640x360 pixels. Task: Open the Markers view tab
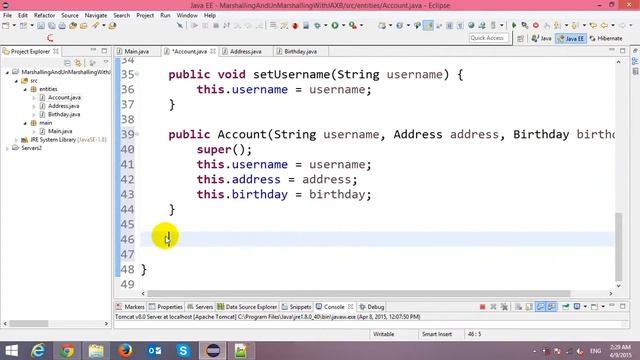pos(130,307)
